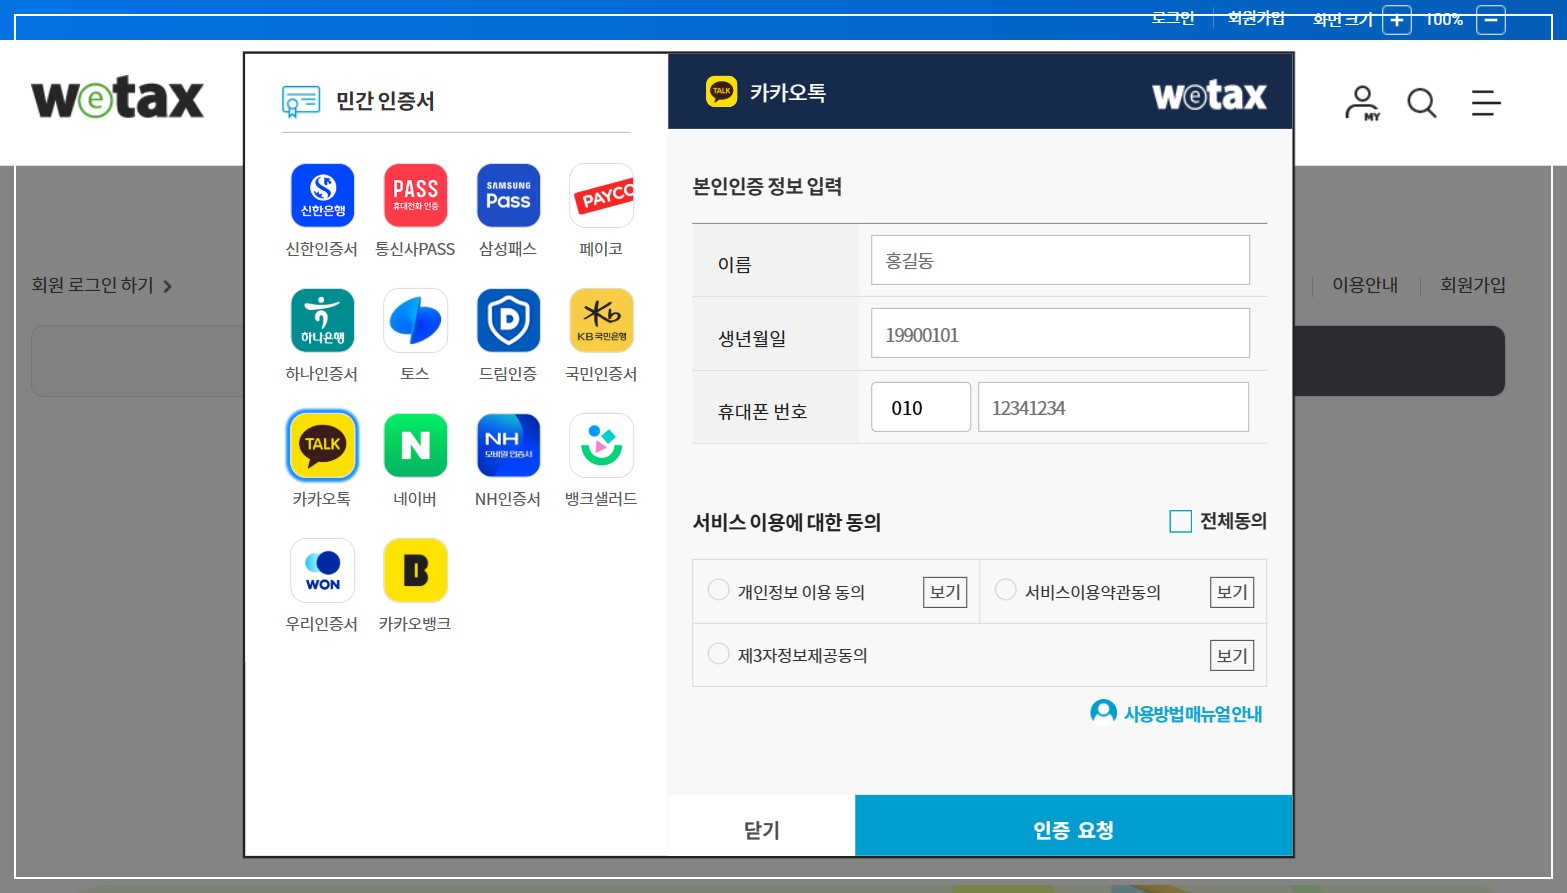Select the KakaoTalk (카카오톡) certificate icon
Viewport: 1567px width, 893px height.
322,445
